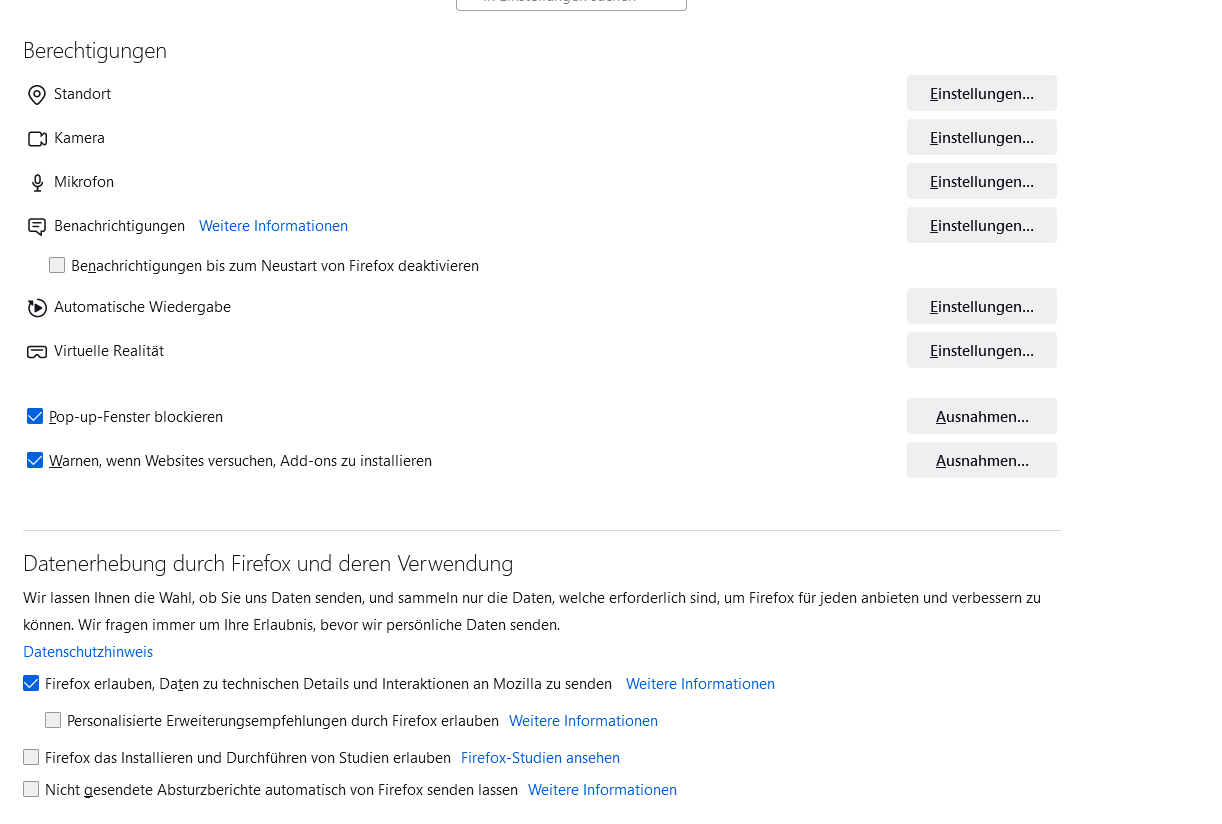Follow Firefox-Studien ansehen link
Screen dimensions: 1222x824
(540, 758)
